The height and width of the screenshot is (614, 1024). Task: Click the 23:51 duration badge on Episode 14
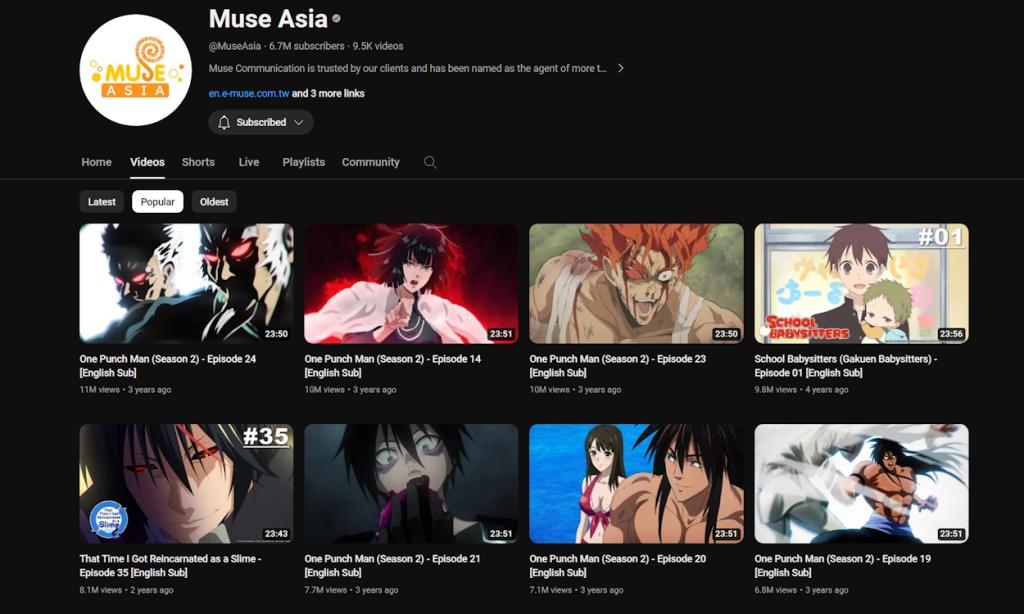point(500,333)
